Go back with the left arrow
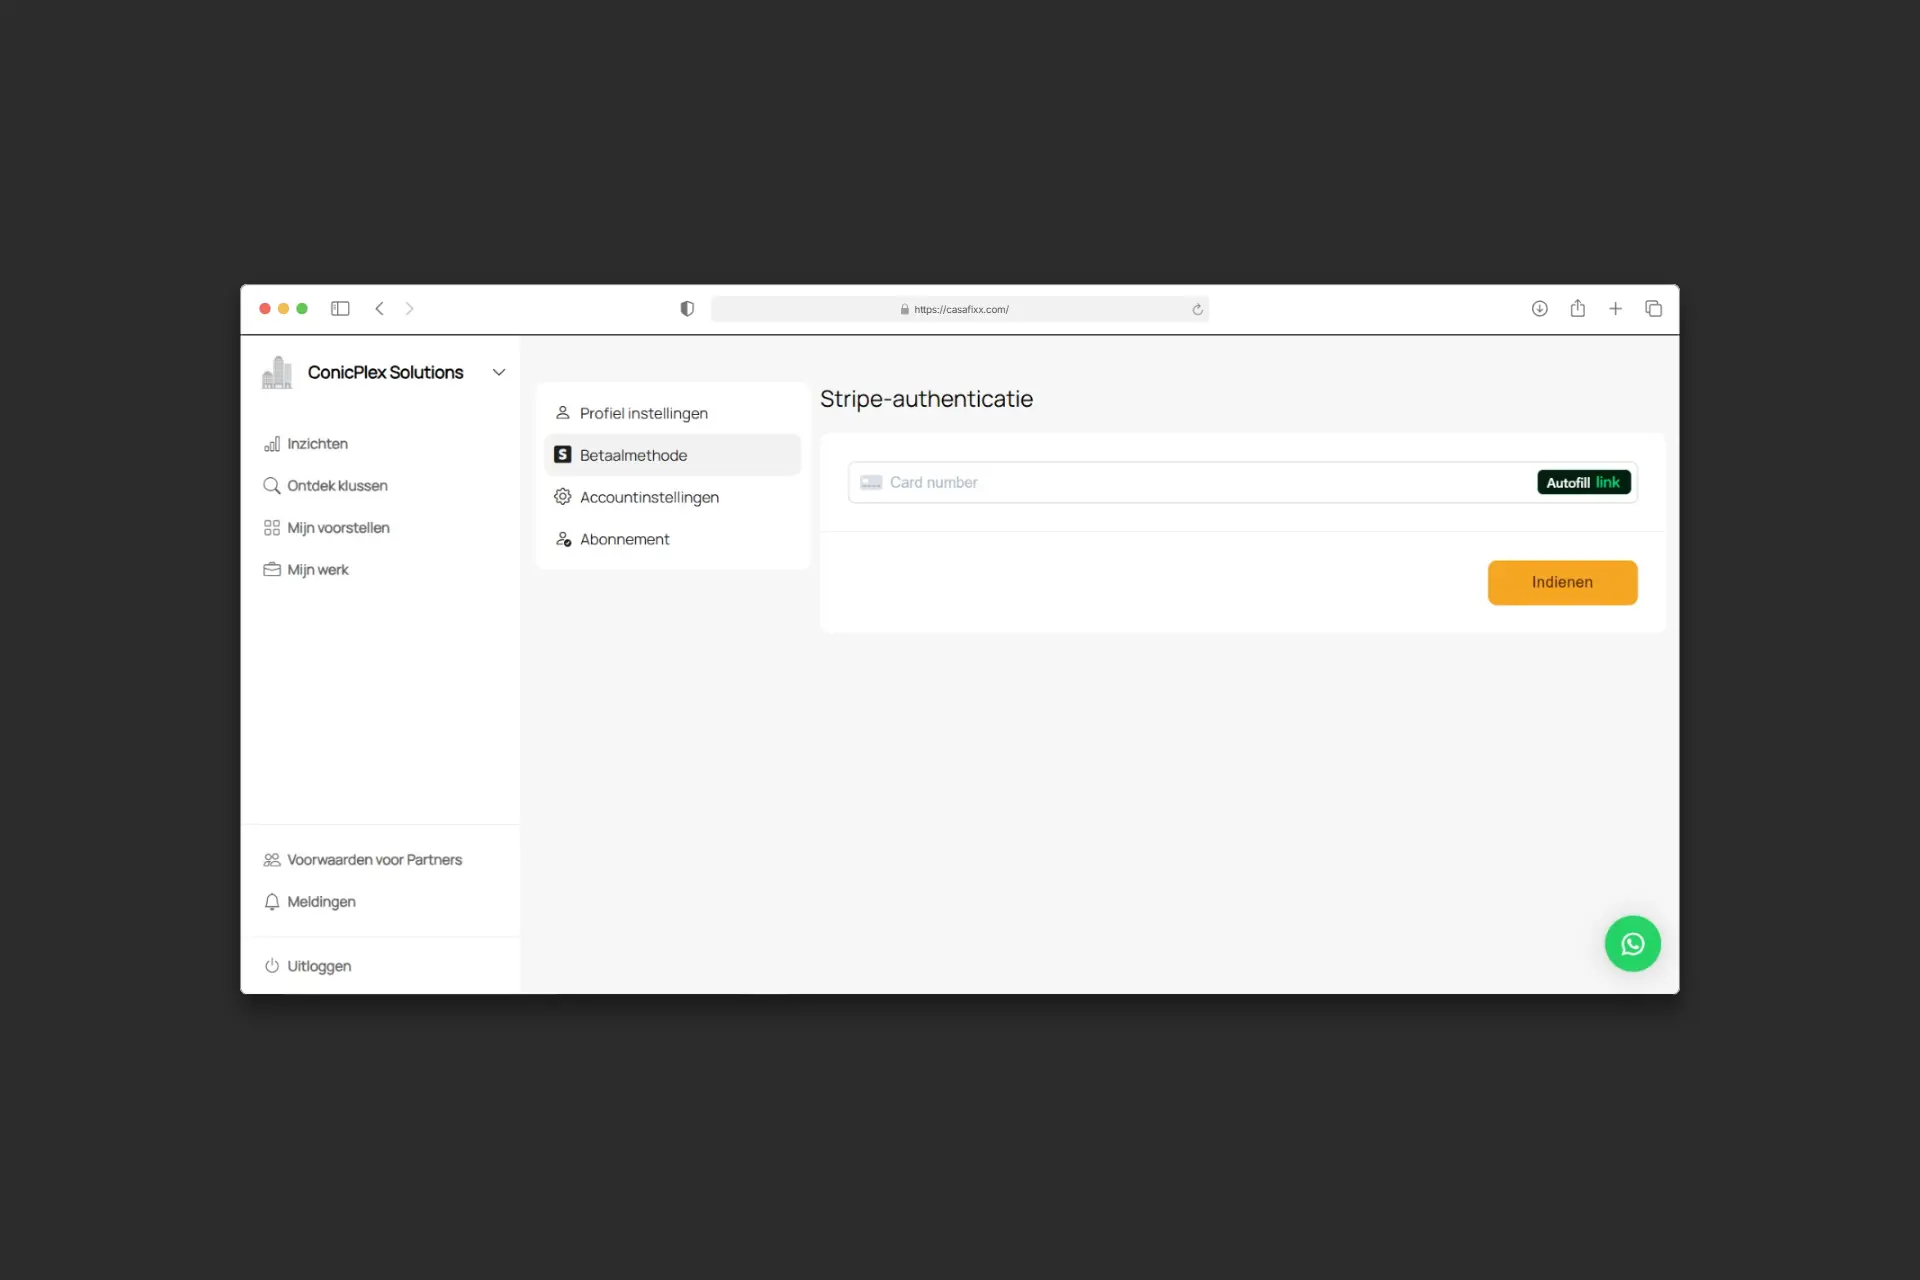1920x1280 pixels. (x=379, y=309)
